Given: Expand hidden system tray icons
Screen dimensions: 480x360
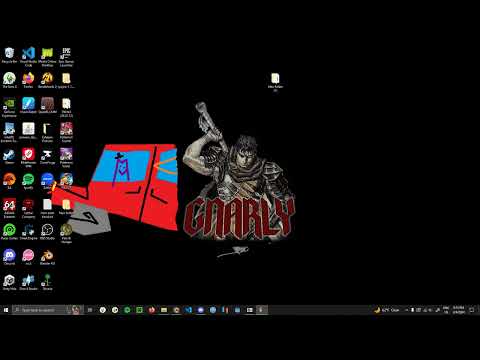Looking at the screenshot, I should [406, 310].
